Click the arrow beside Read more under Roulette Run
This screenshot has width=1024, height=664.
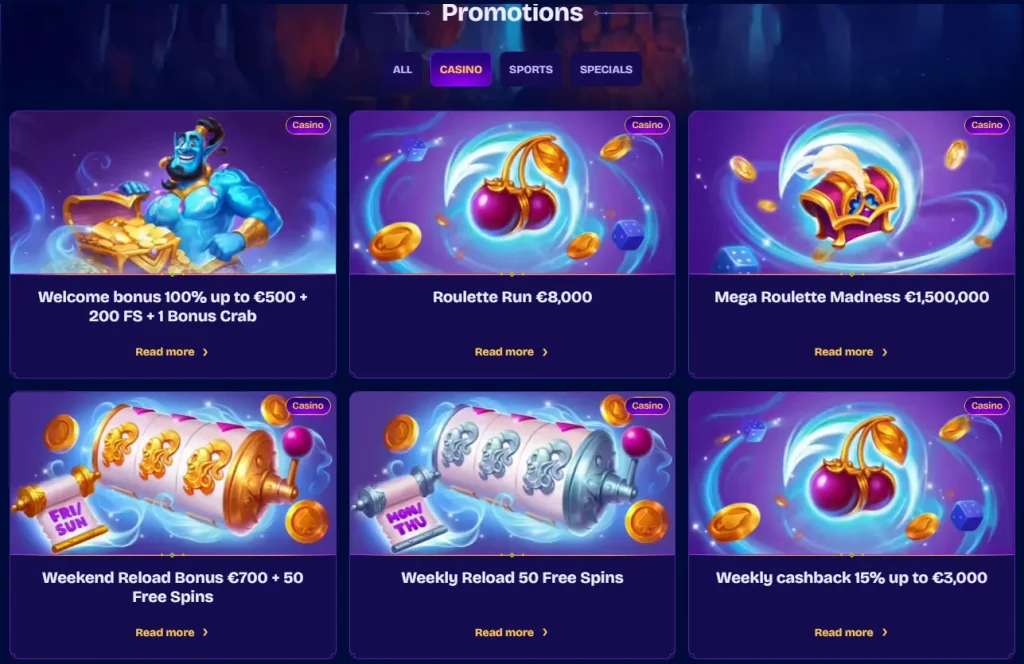click(x=545, y=352)
